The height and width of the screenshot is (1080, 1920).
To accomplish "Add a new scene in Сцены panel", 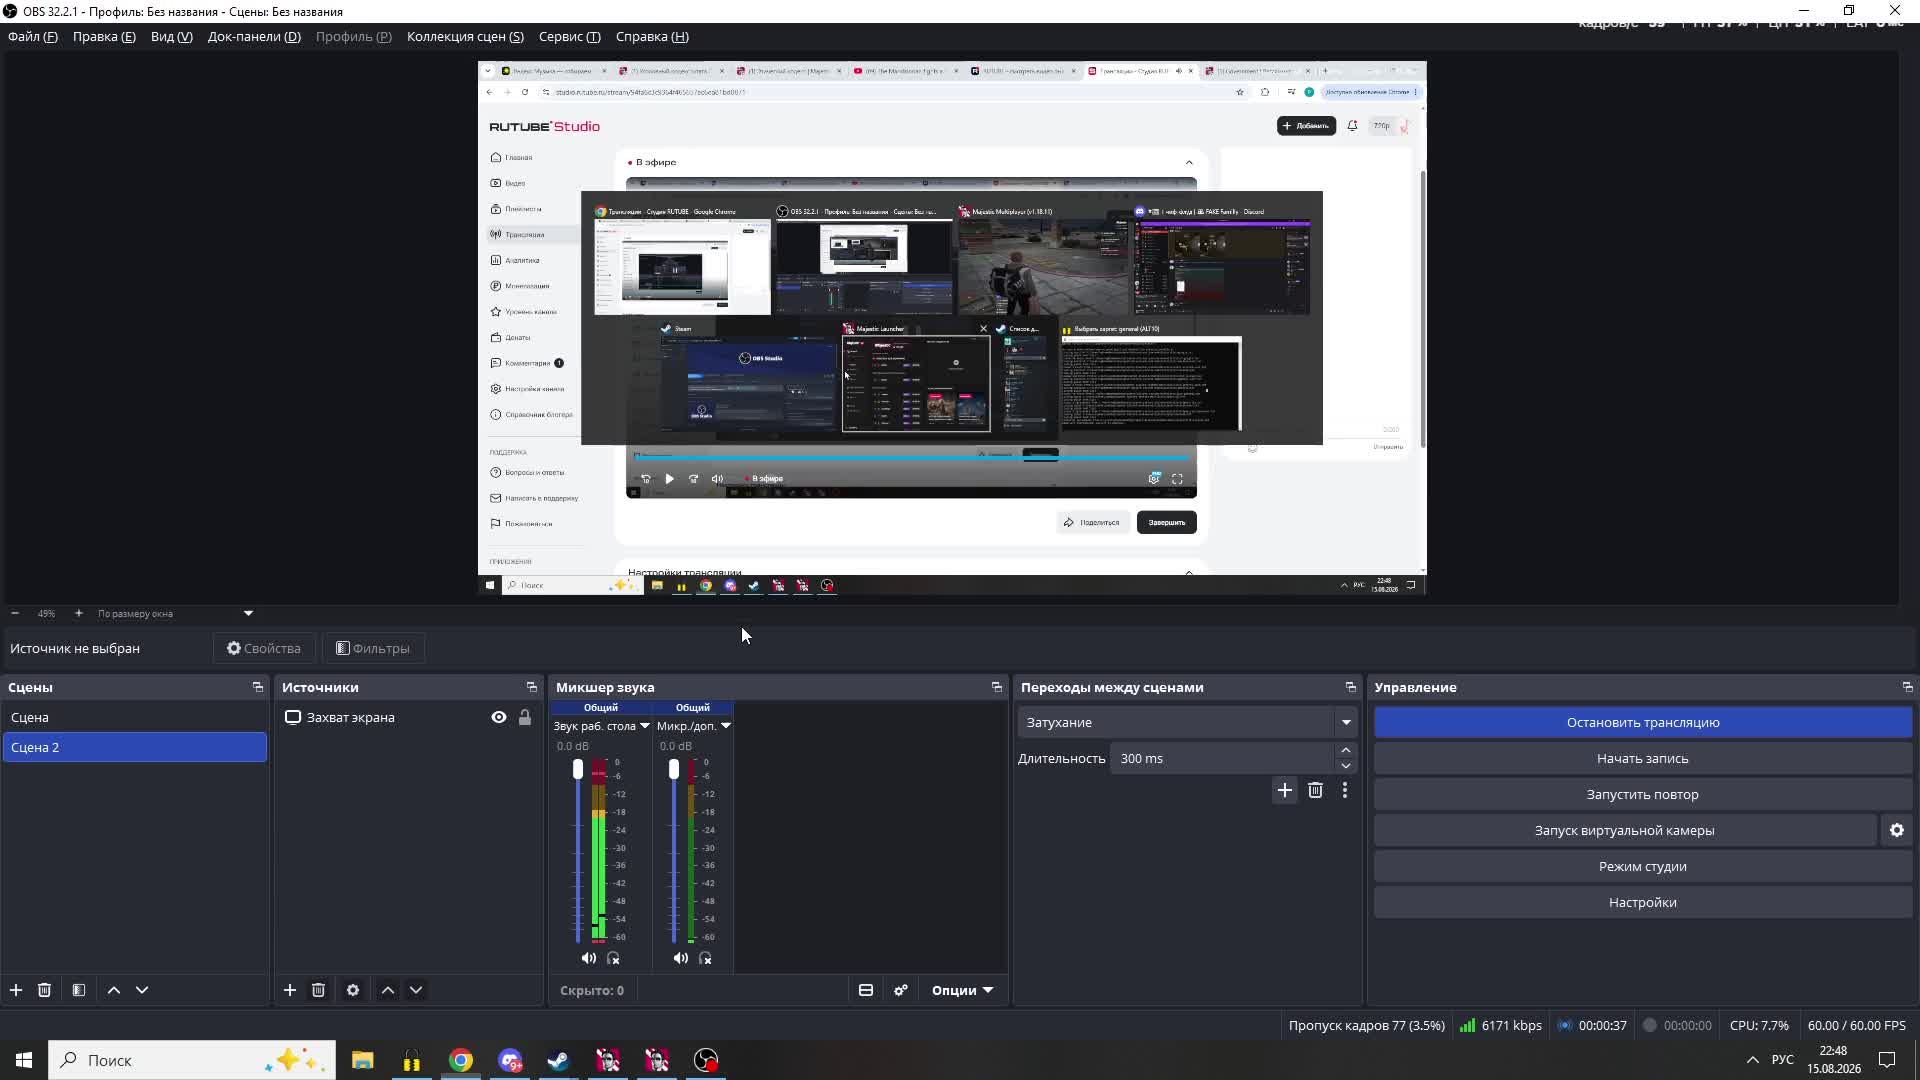I will pyautogui.click(x=16, y=990).
